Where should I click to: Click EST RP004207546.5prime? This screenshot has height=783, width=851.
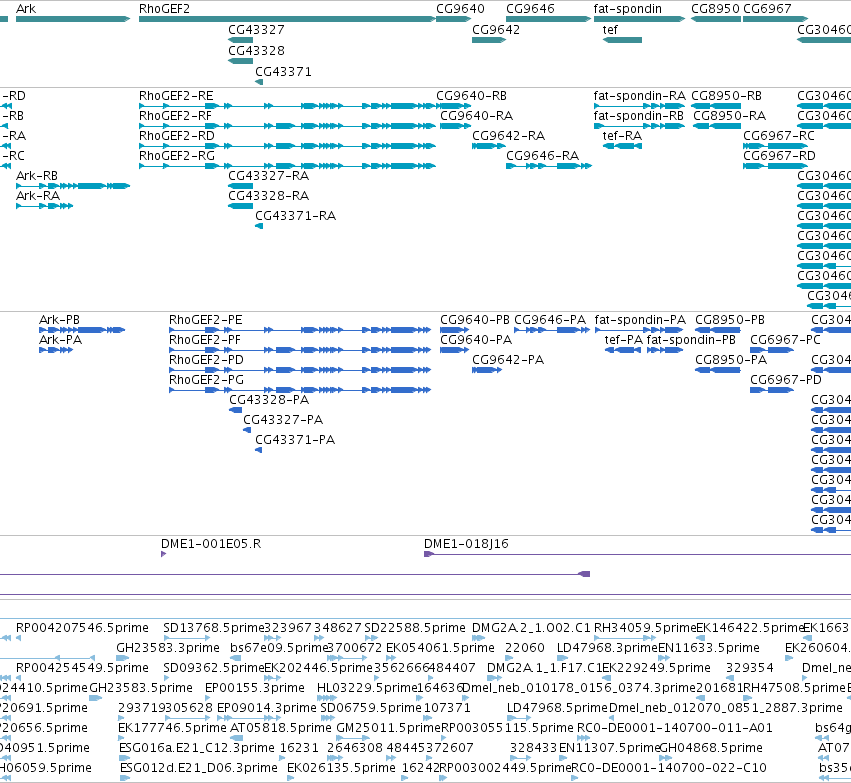click(18, 638)
